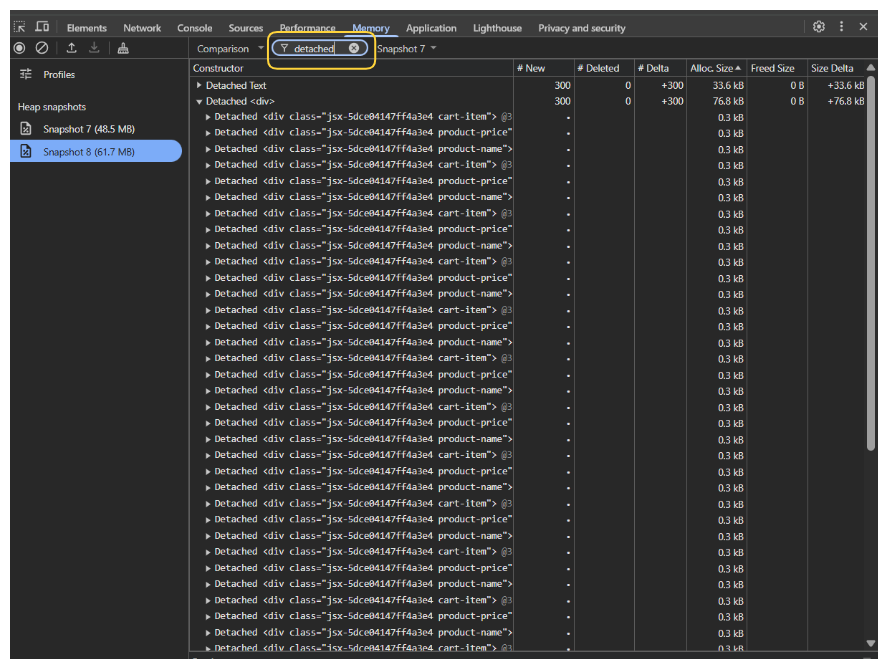Open the Performance tab
Screen dimensions: 887x669
coord(307,28)
